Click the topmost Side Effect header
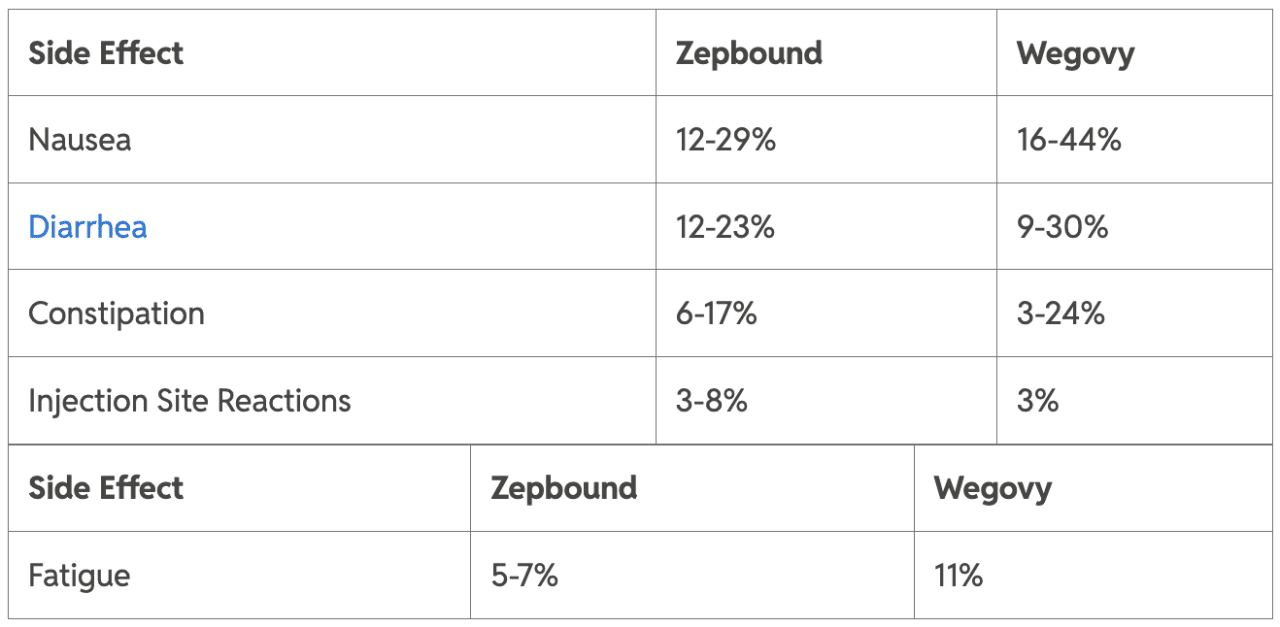1280x627 pixels. tap(106, 53)
